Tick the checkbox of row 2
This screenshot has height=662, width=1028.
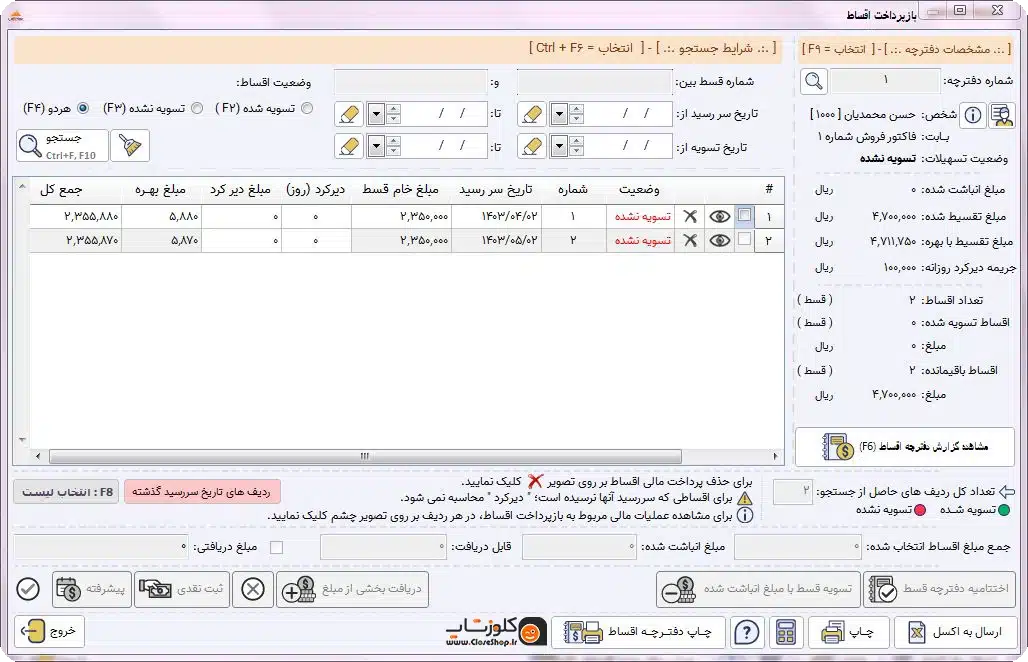(744, 239)
